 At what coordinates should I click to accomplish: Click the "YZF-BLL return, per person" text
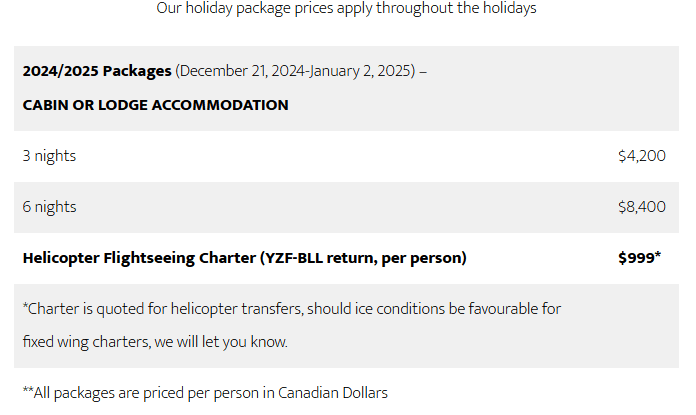[x=364, y=258]
